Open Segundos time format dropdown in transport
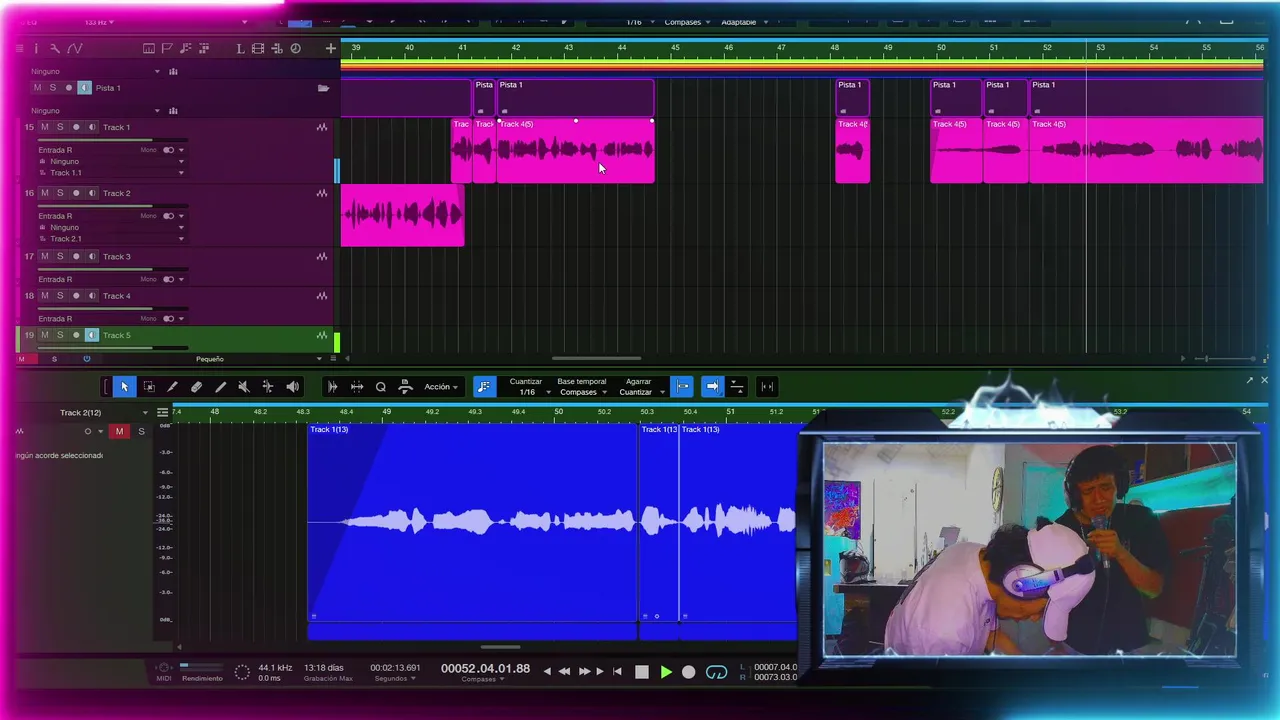Viewport: 1280px width, 720px height. tap(393, 679)
